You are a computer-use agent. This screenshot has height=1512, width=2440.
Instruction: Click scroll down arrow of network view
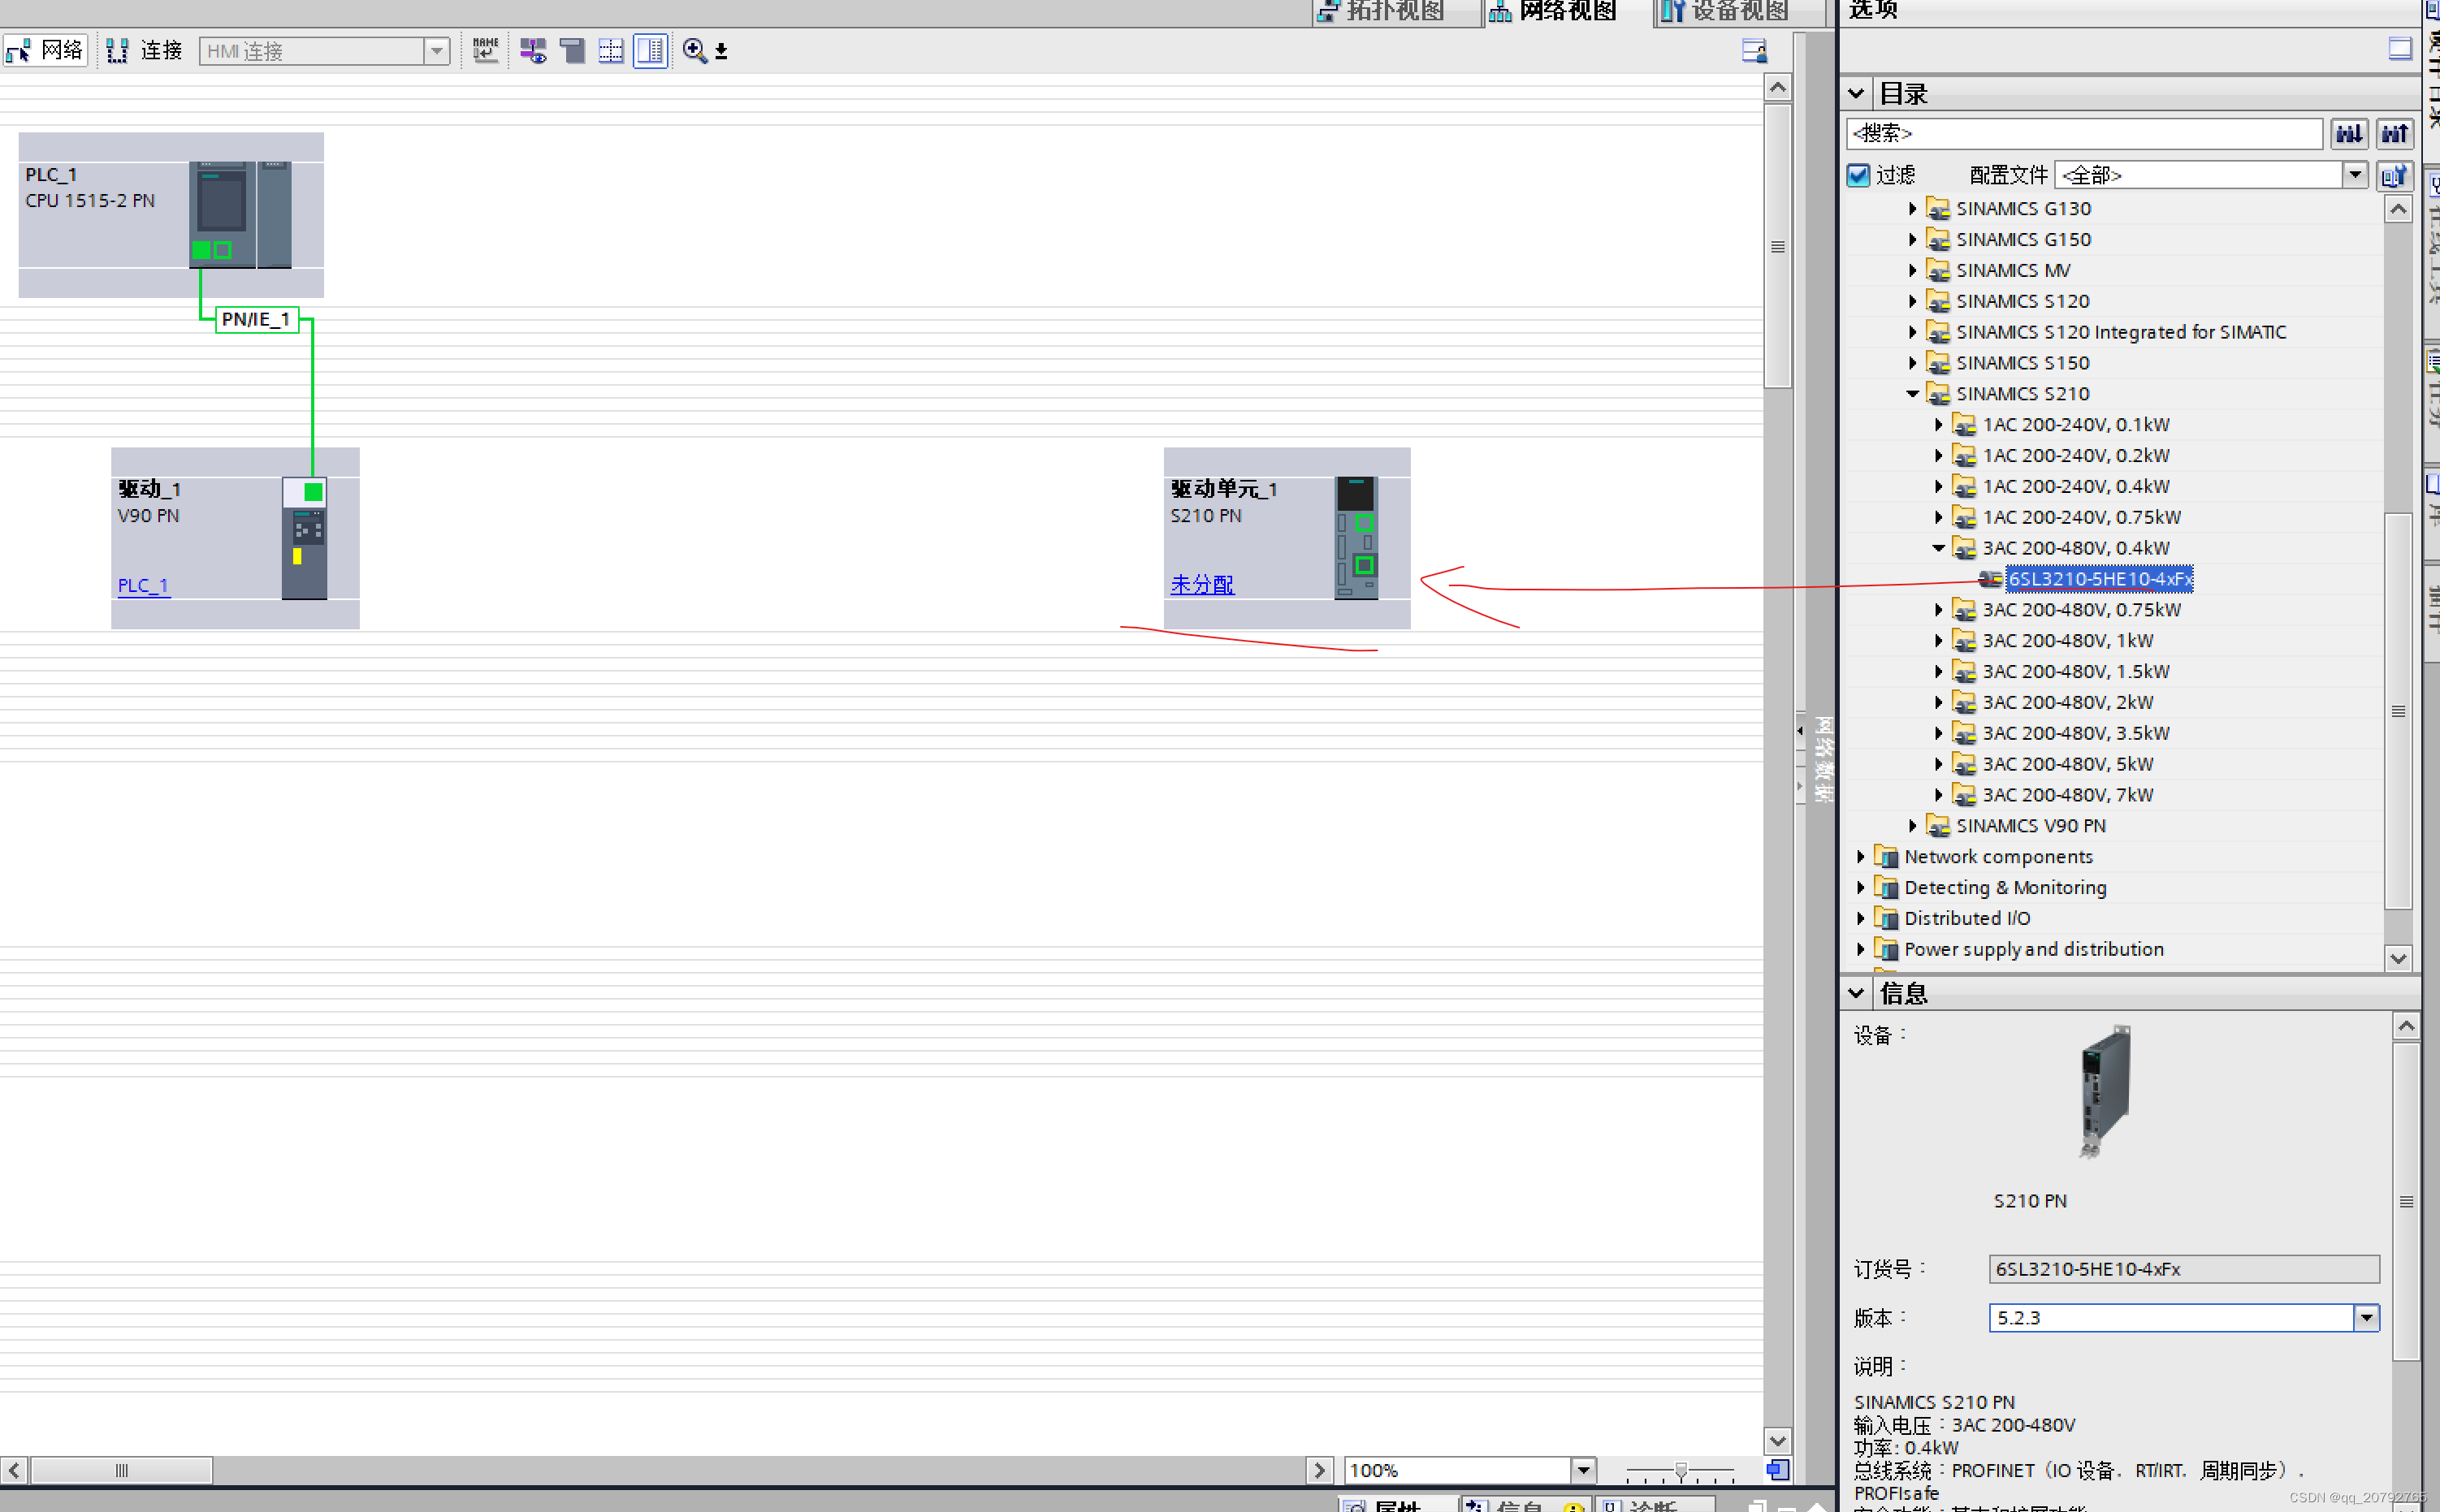point(1777,1441)
